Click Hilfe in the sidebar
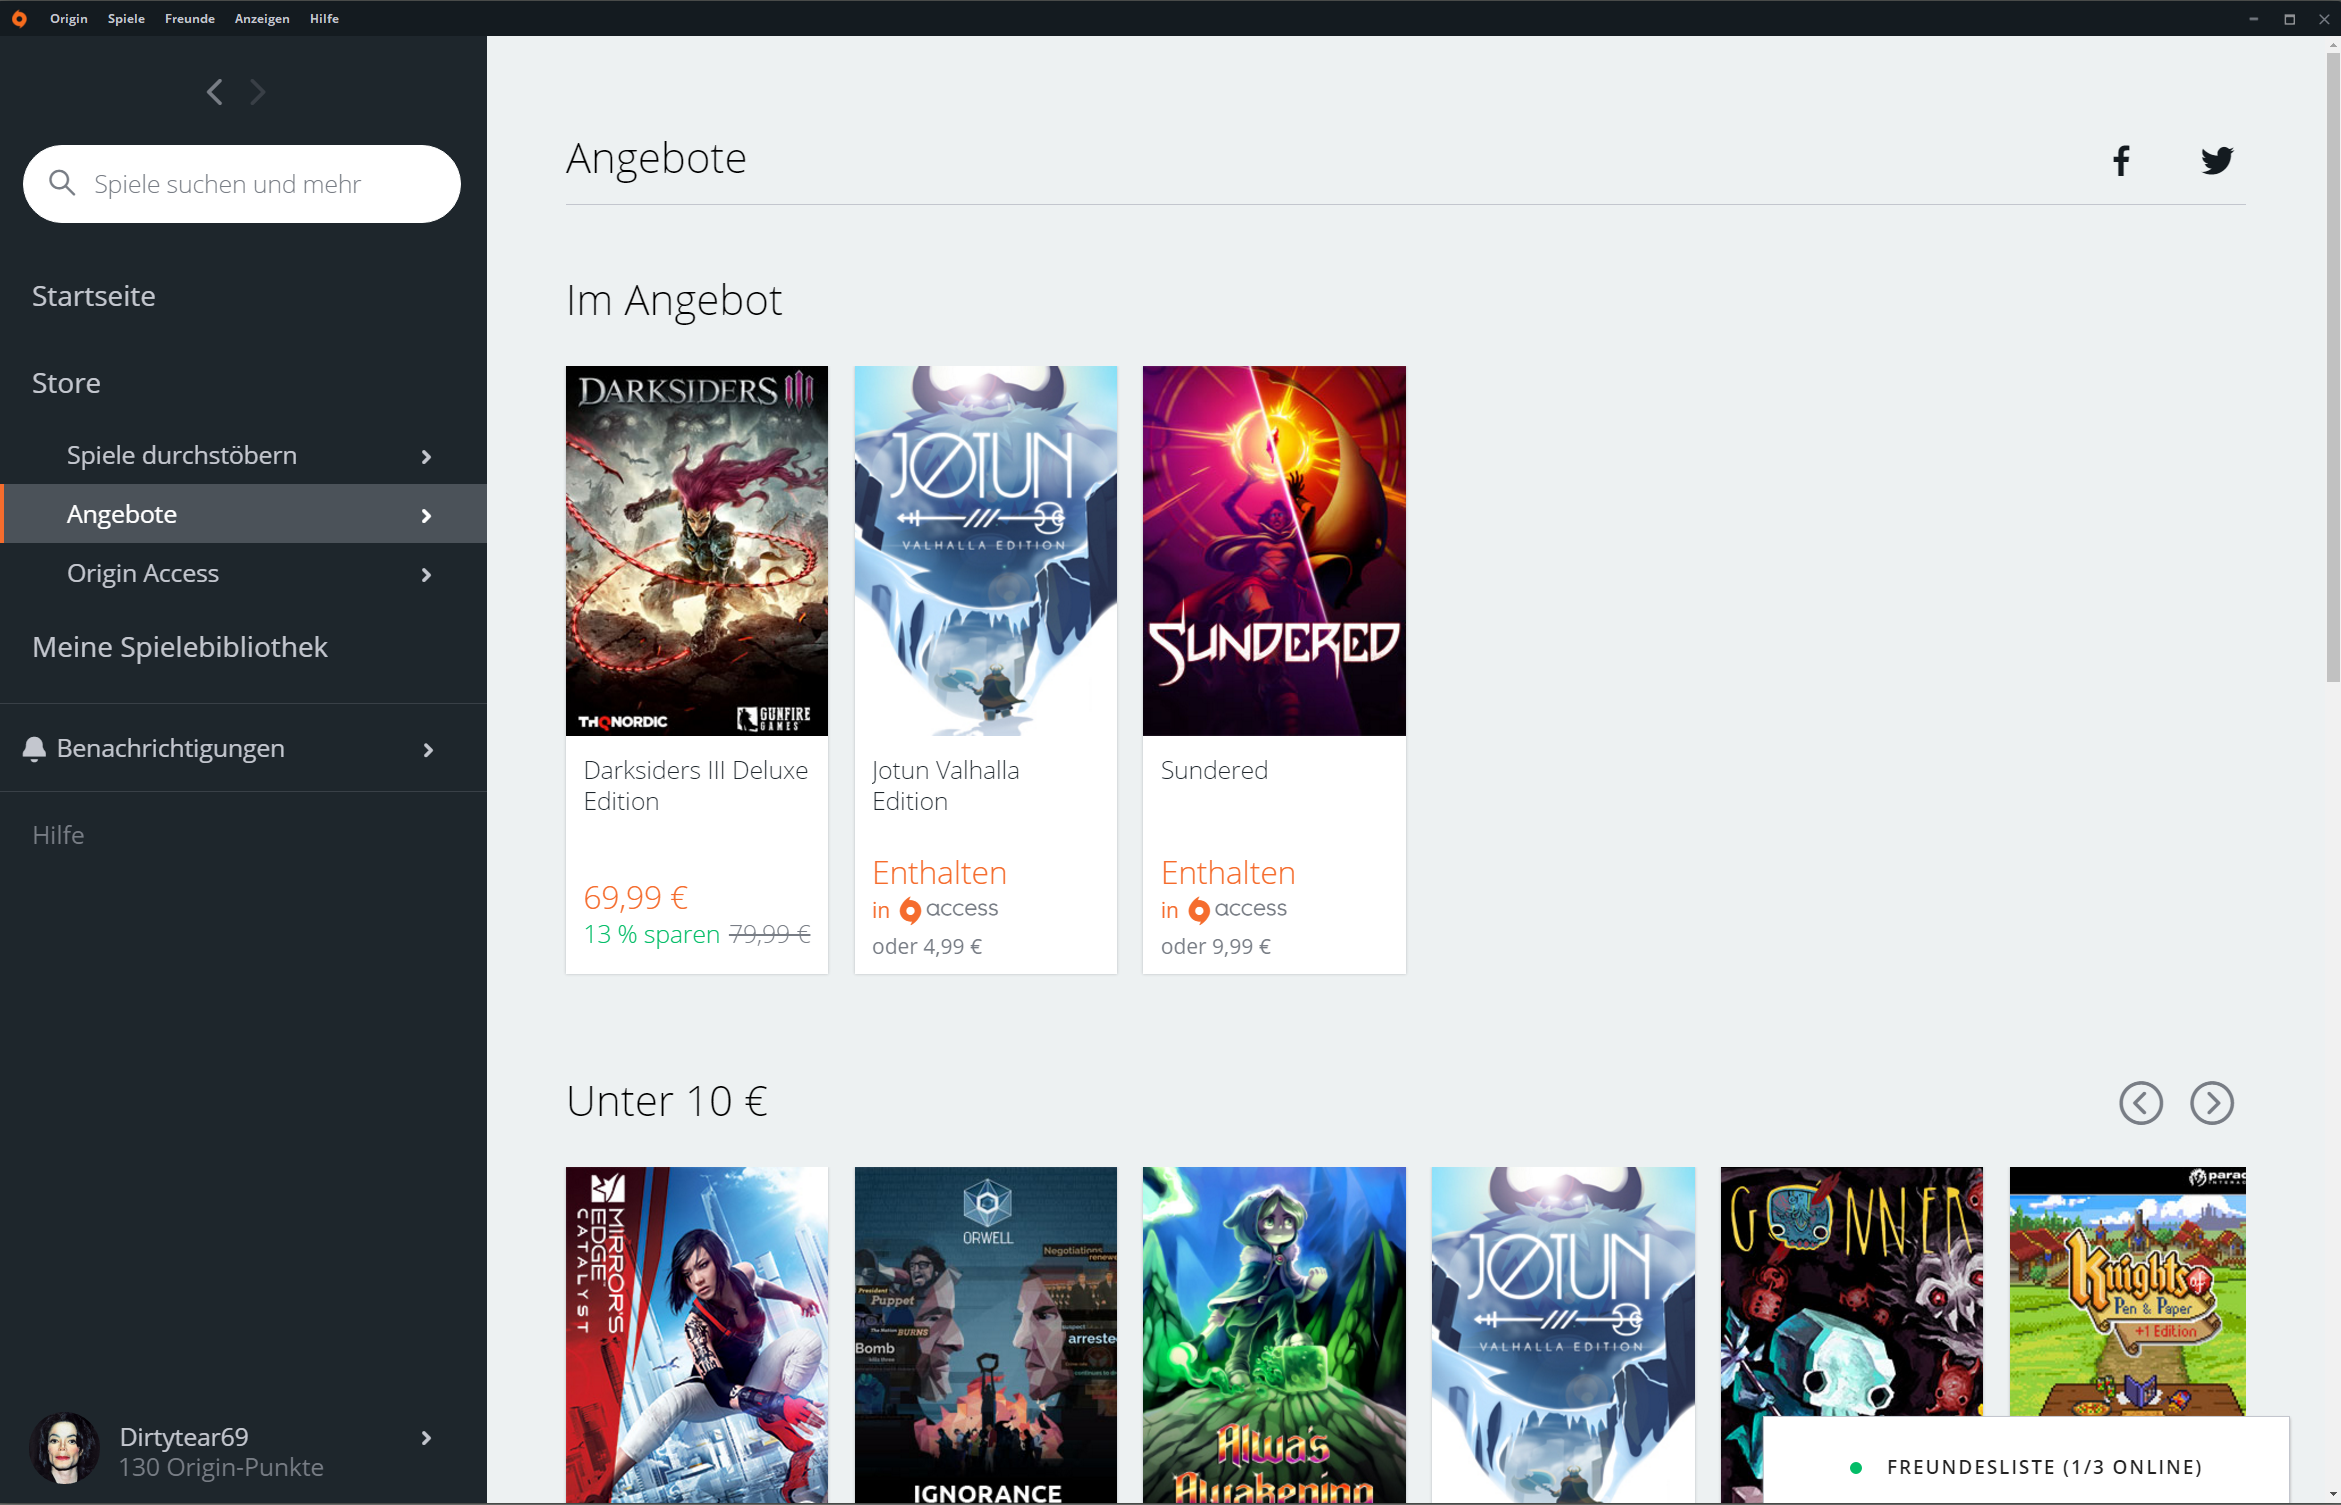 tap(58, 835)
